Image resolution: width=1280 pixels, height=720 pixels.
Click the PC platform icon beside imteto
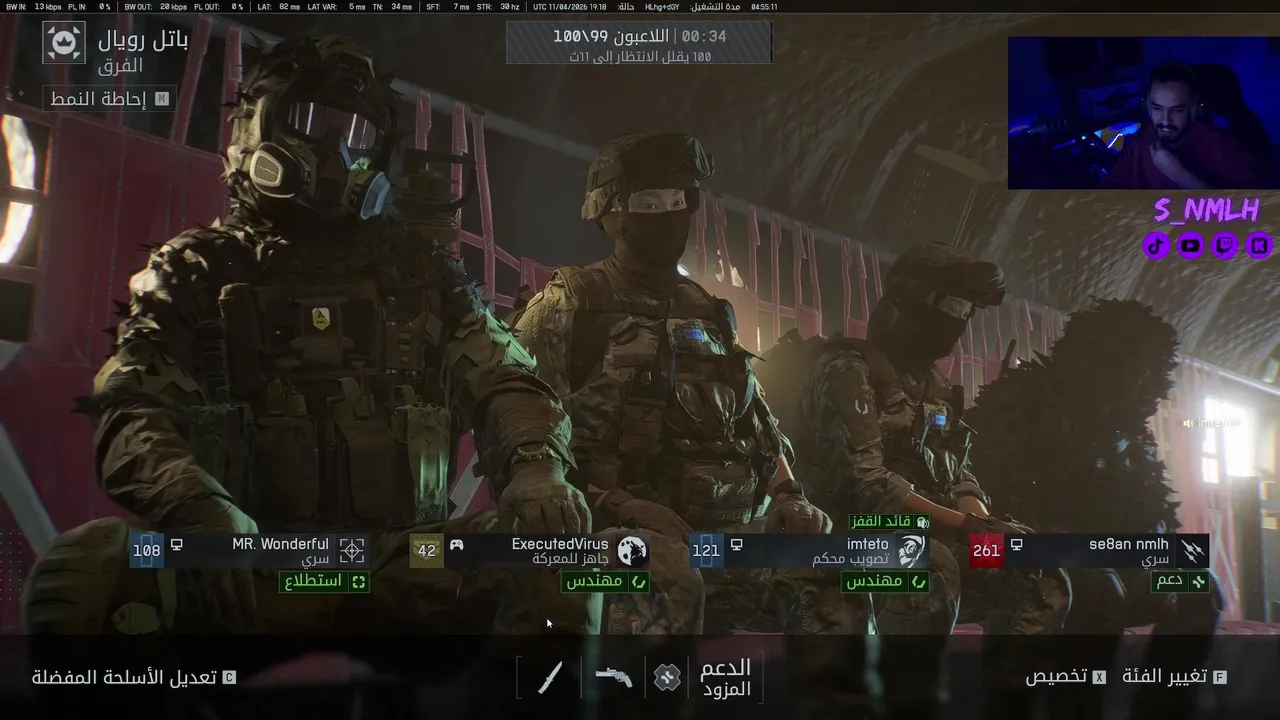[x=736, y=545]
